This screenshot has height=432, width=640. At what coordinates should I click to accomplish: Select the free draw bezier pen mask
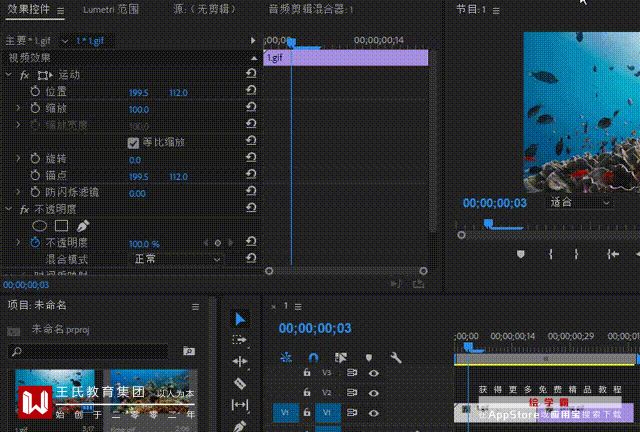(x=83, y=225)
